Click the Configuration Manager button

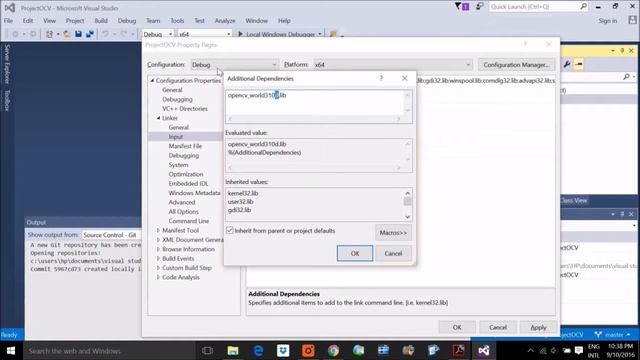pos(516,64)
